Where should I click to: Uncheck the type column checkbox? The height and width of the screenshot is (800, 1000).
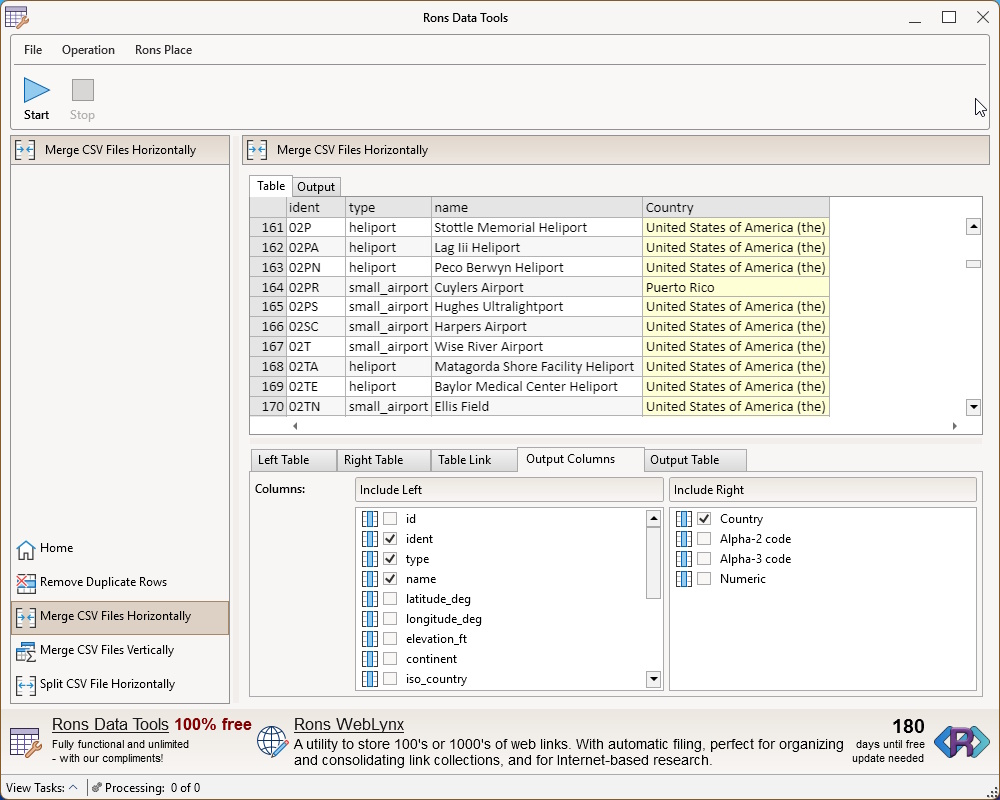(390, 559)
